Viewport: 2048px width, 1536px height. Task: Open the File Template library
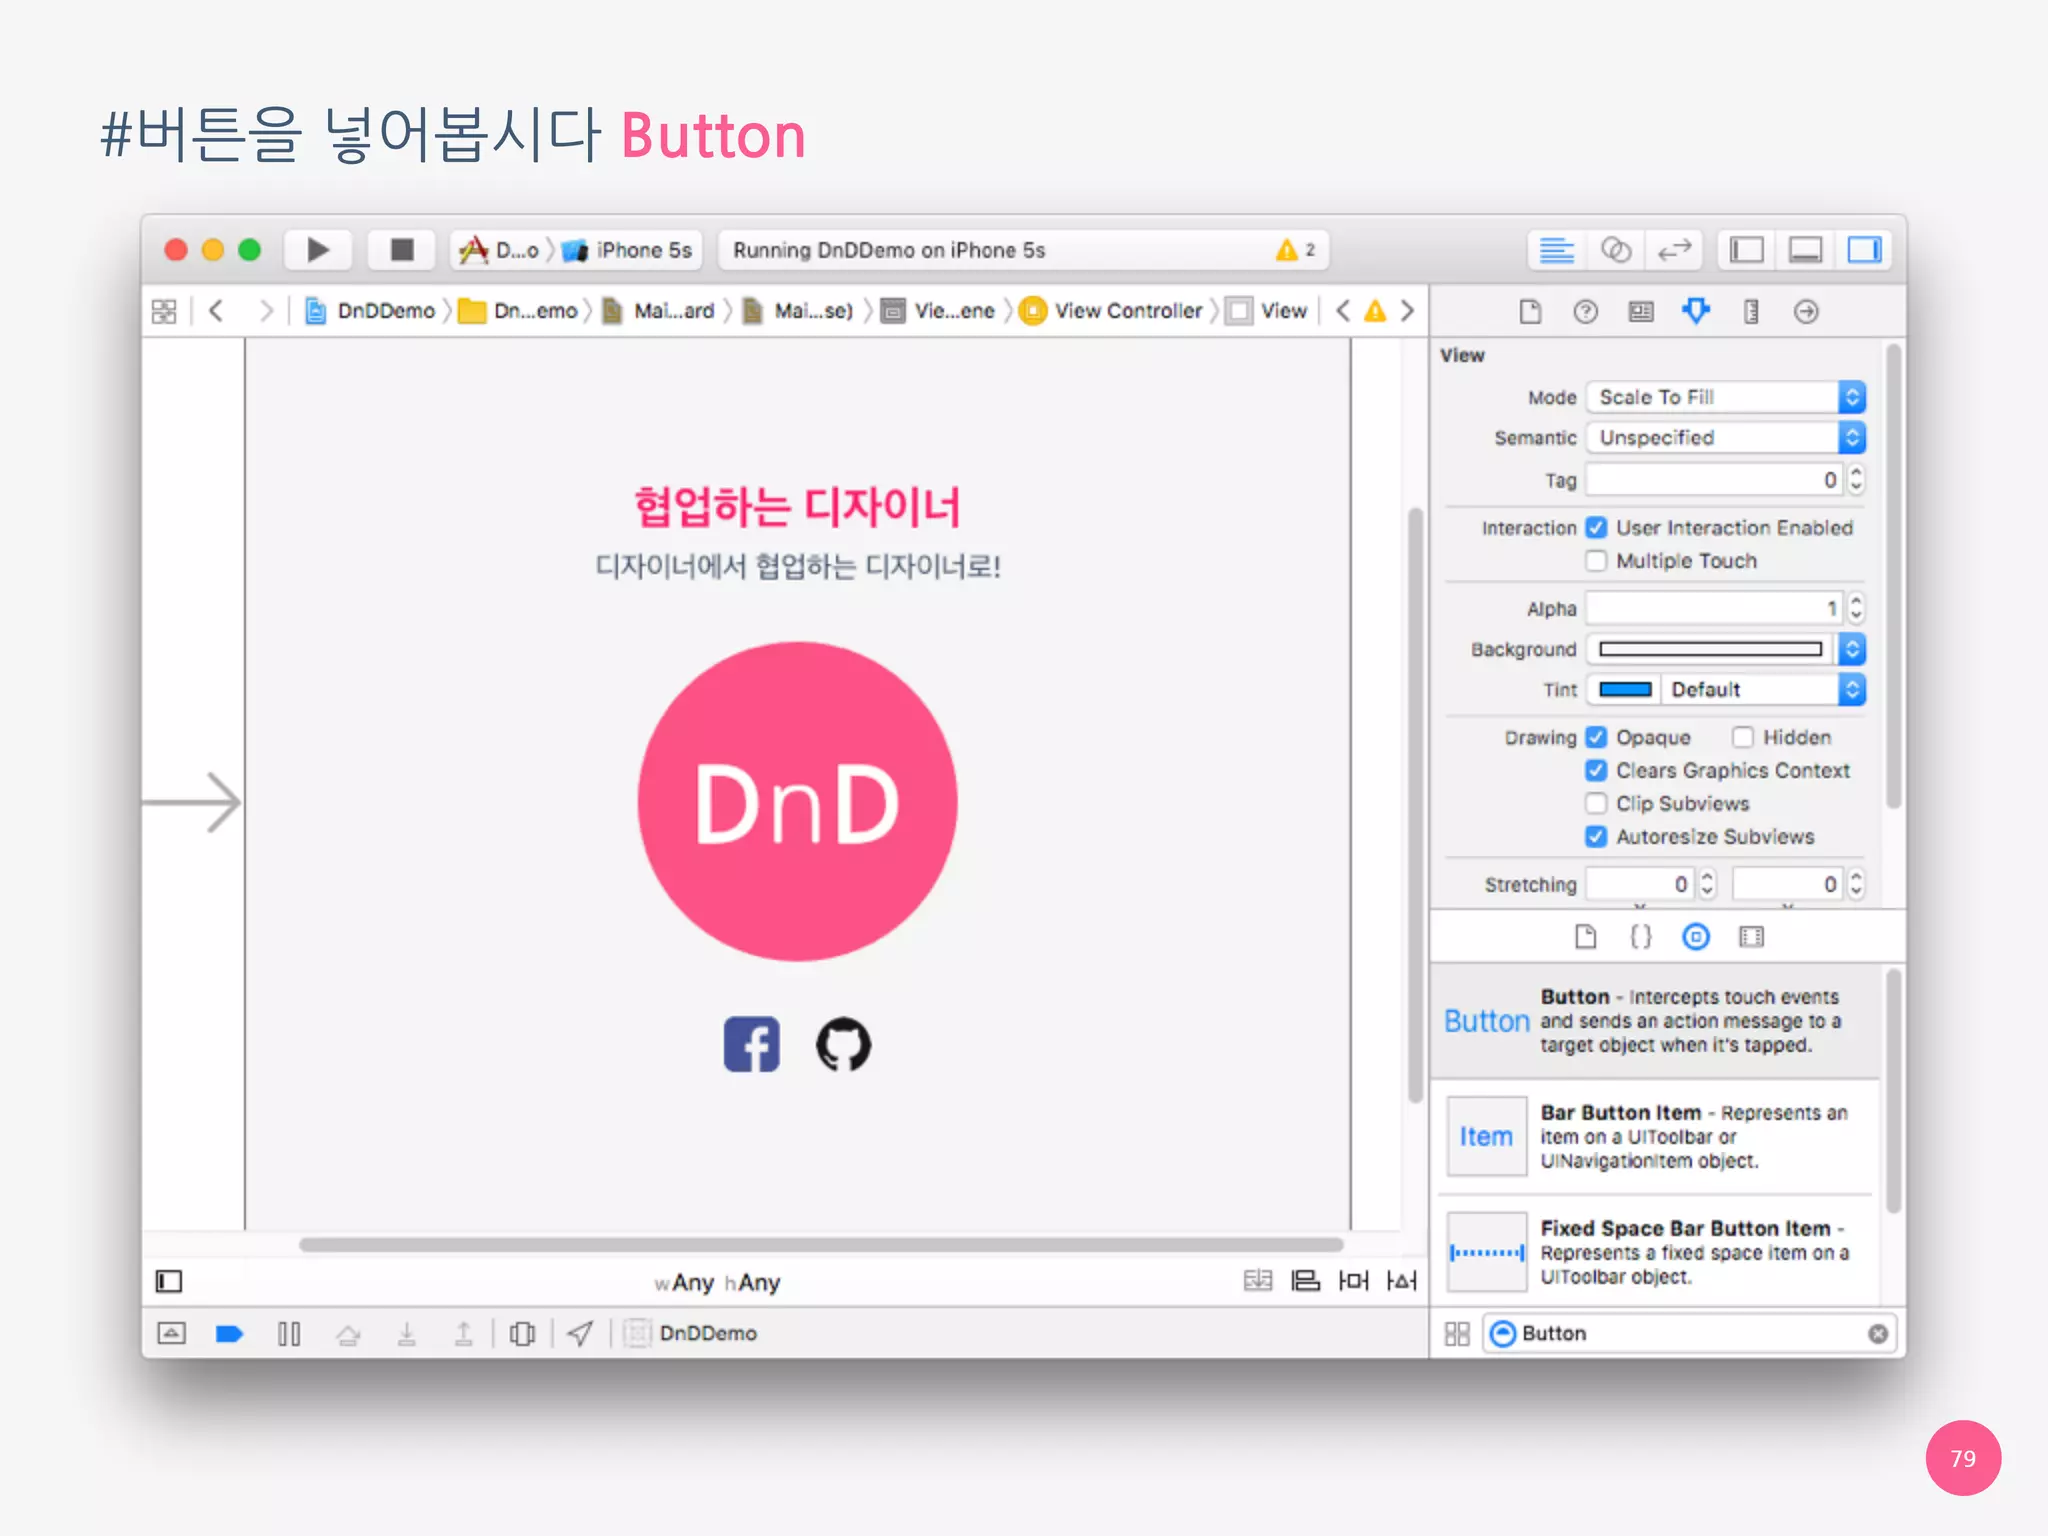coord(1585,937)
